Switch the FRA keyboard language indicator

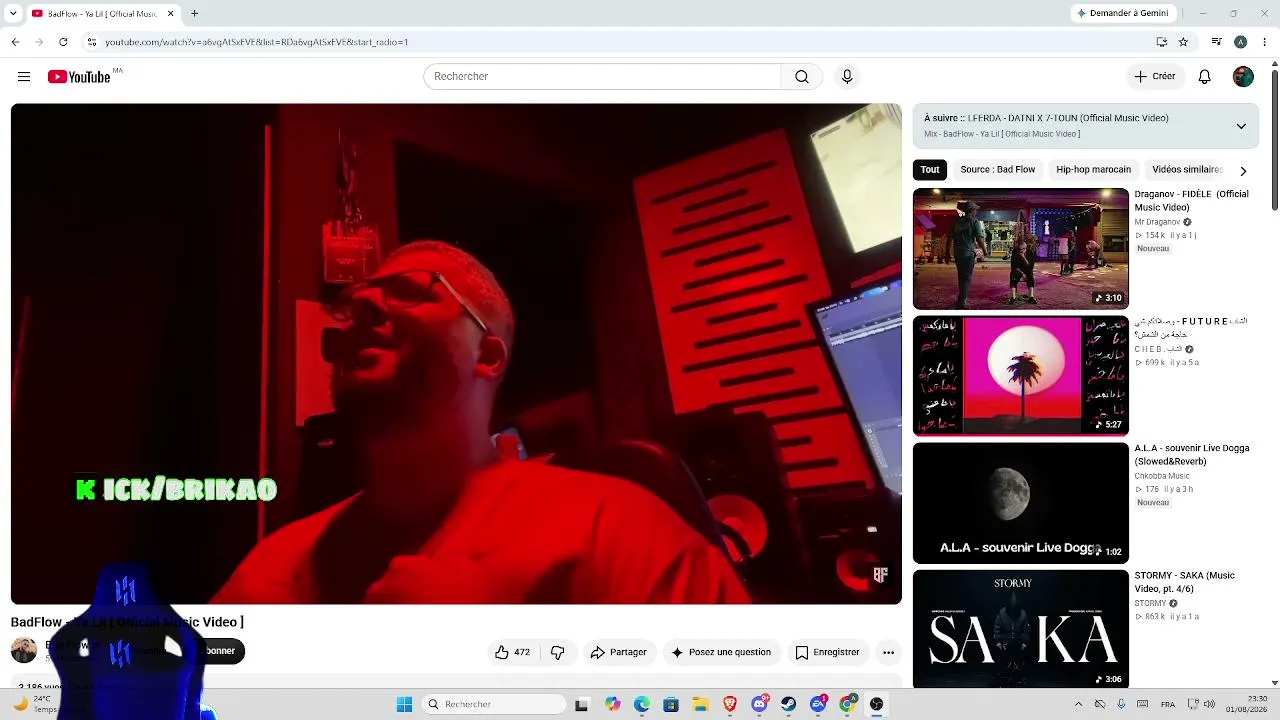tap(1168, 704)
